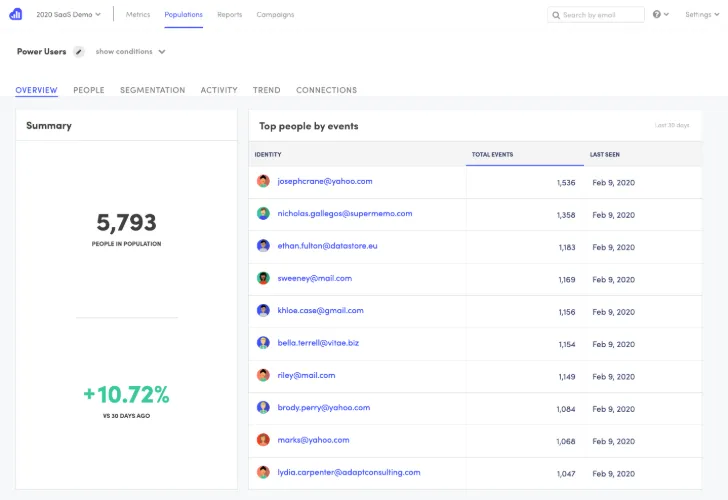Image resolution: width=728 pixels, height=500 pixels.
Task: Click the avatar next to sweeney@mail.com
Action: tap(263, 278)
